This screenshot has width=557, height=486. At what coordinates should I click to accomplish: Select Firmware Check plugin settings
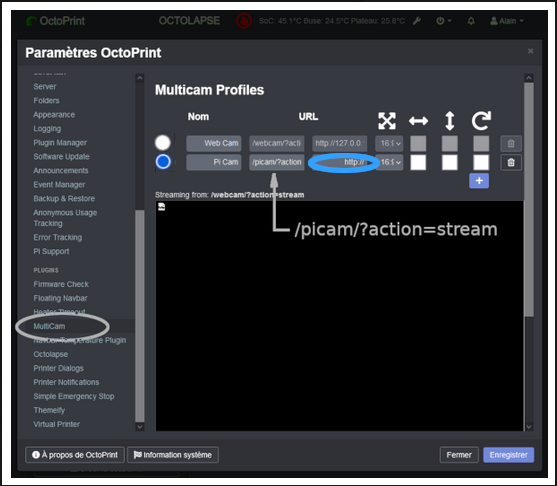click(61, 284)
